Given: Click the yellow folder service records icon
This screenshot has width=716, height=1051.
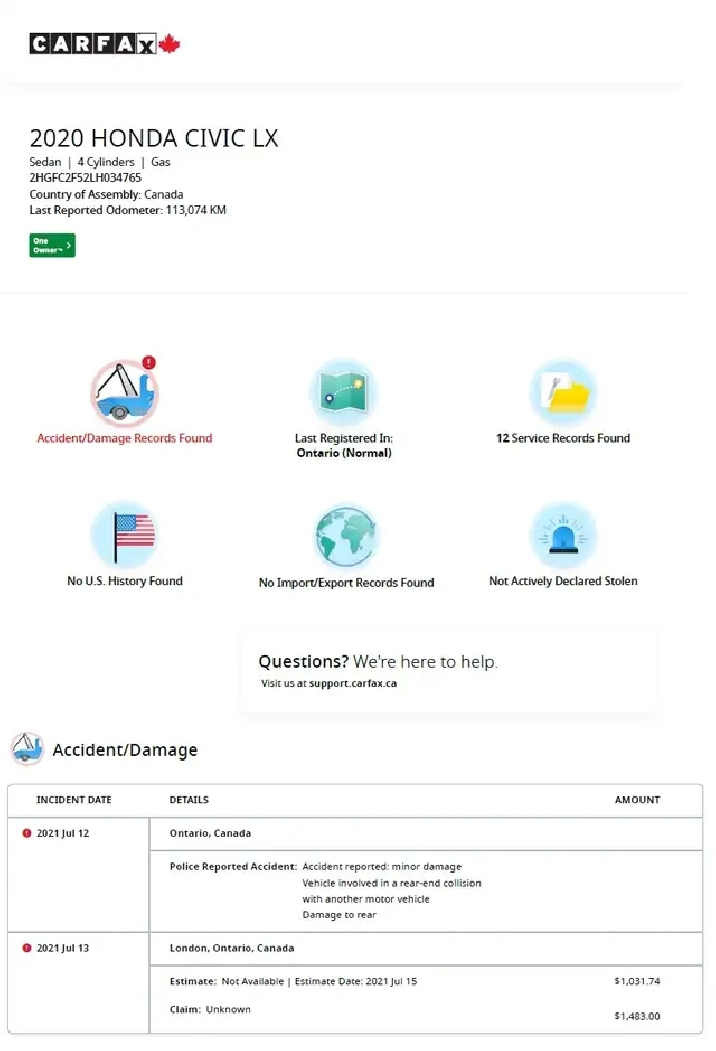Looking at the screenshot, I should [563, 393].
